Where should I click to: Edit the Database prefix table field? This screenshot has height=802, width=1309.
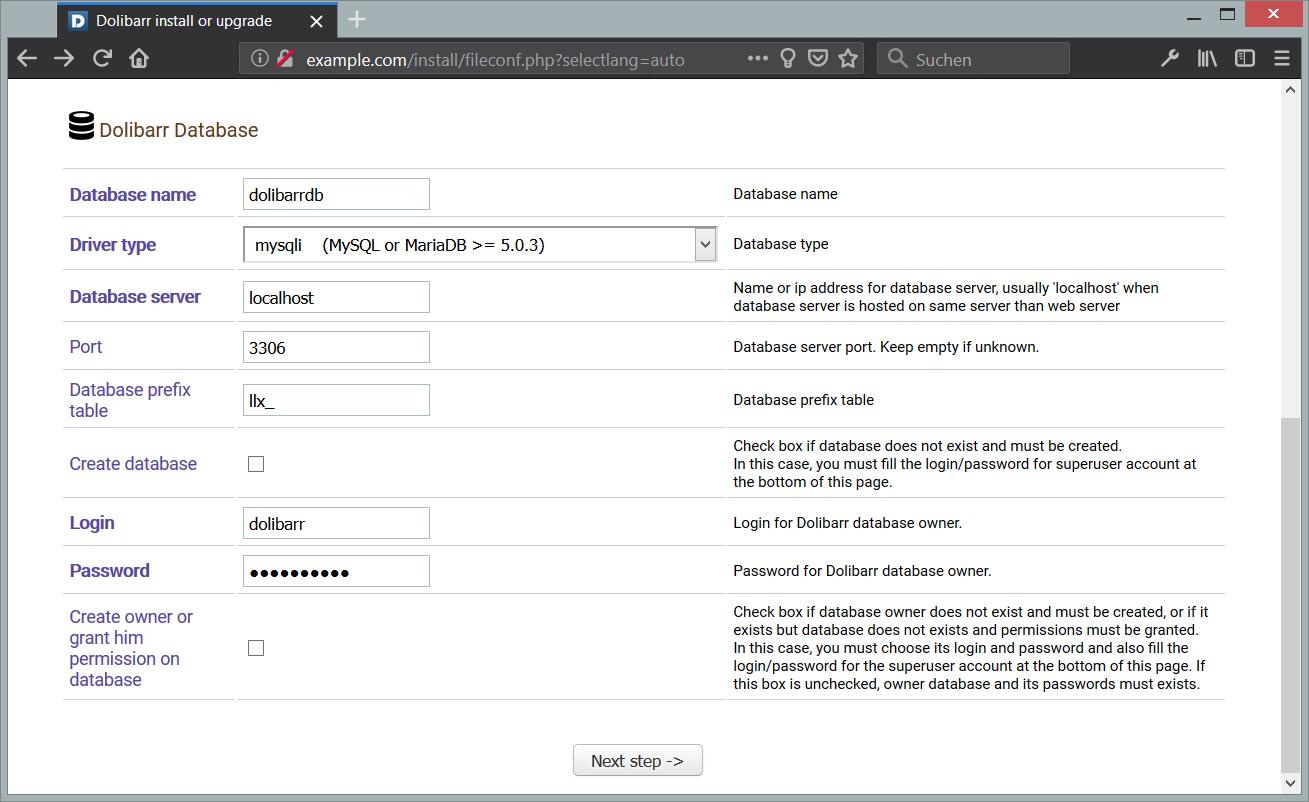point(336,400)
